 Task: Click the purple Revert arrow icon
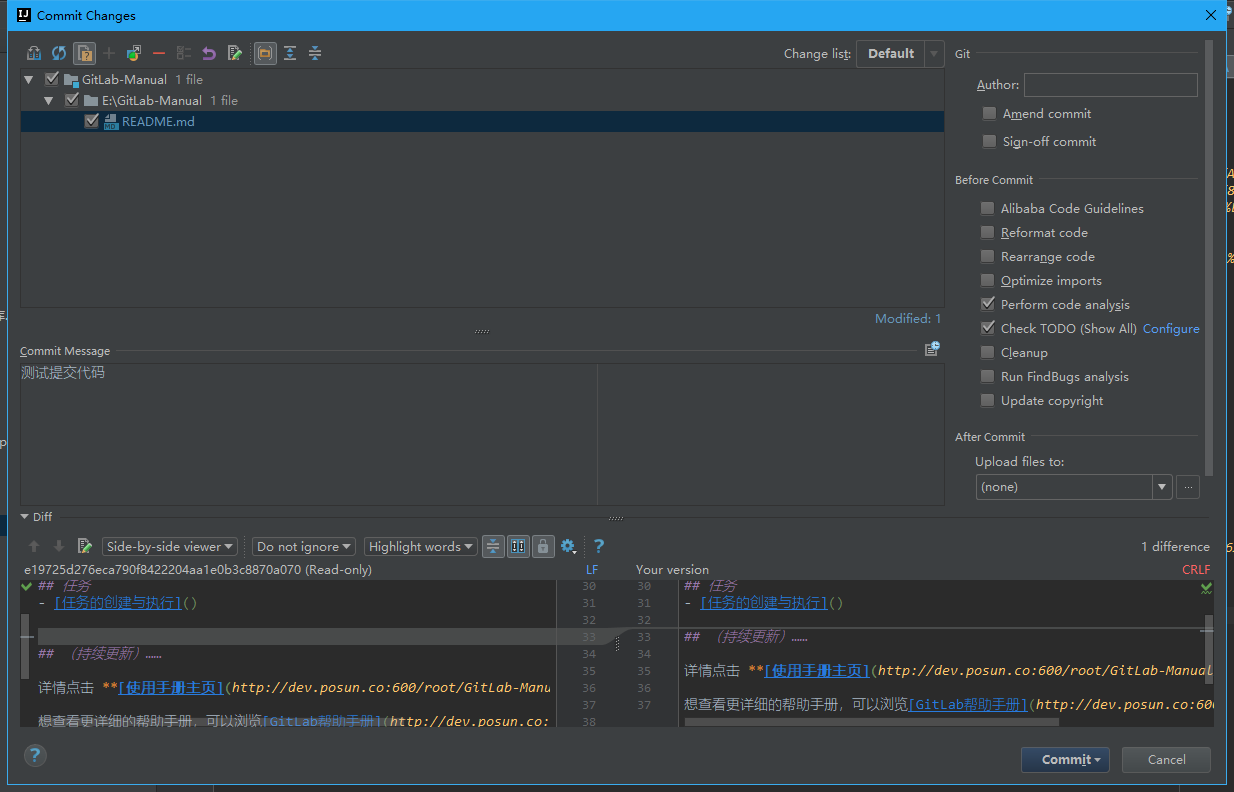[209, 54]
